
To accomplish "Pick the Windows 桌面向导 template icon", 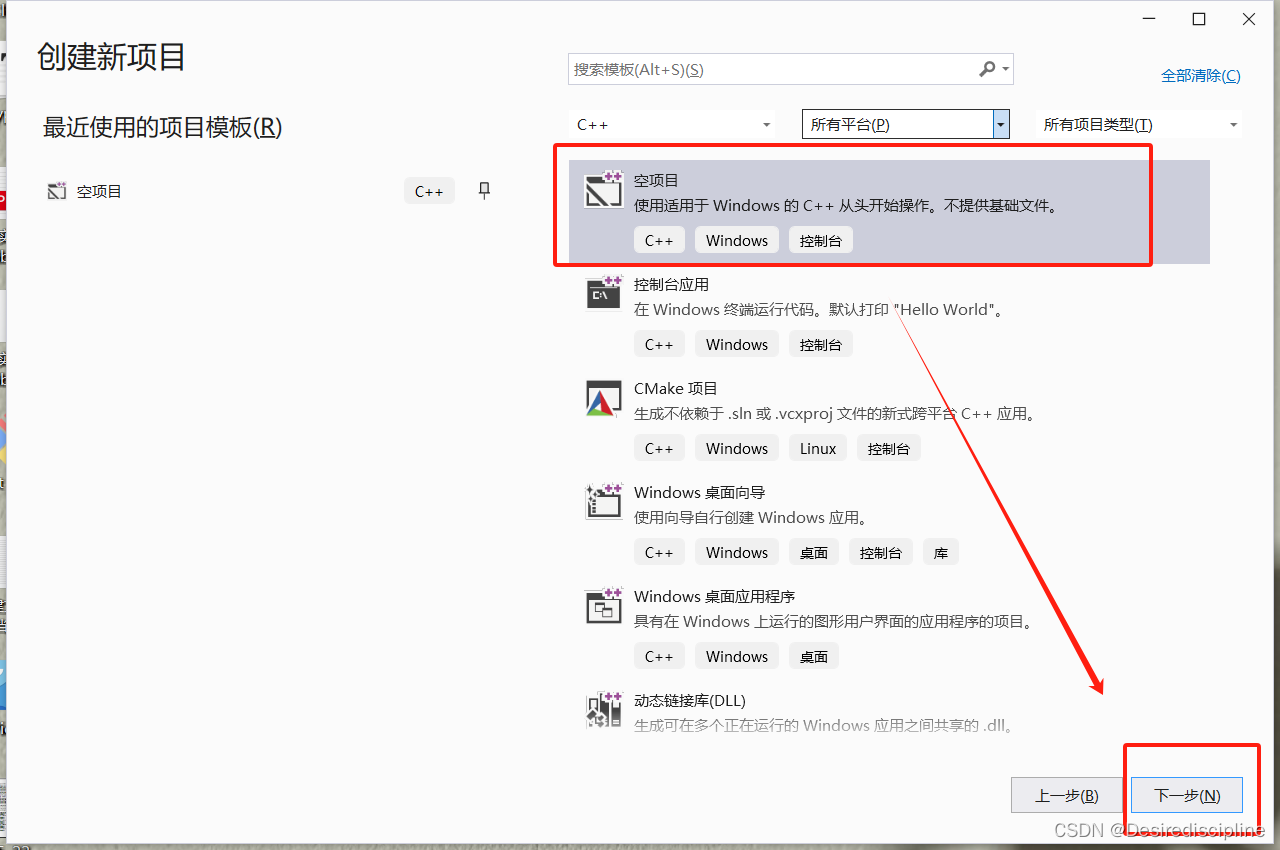I will pos(603,501).
